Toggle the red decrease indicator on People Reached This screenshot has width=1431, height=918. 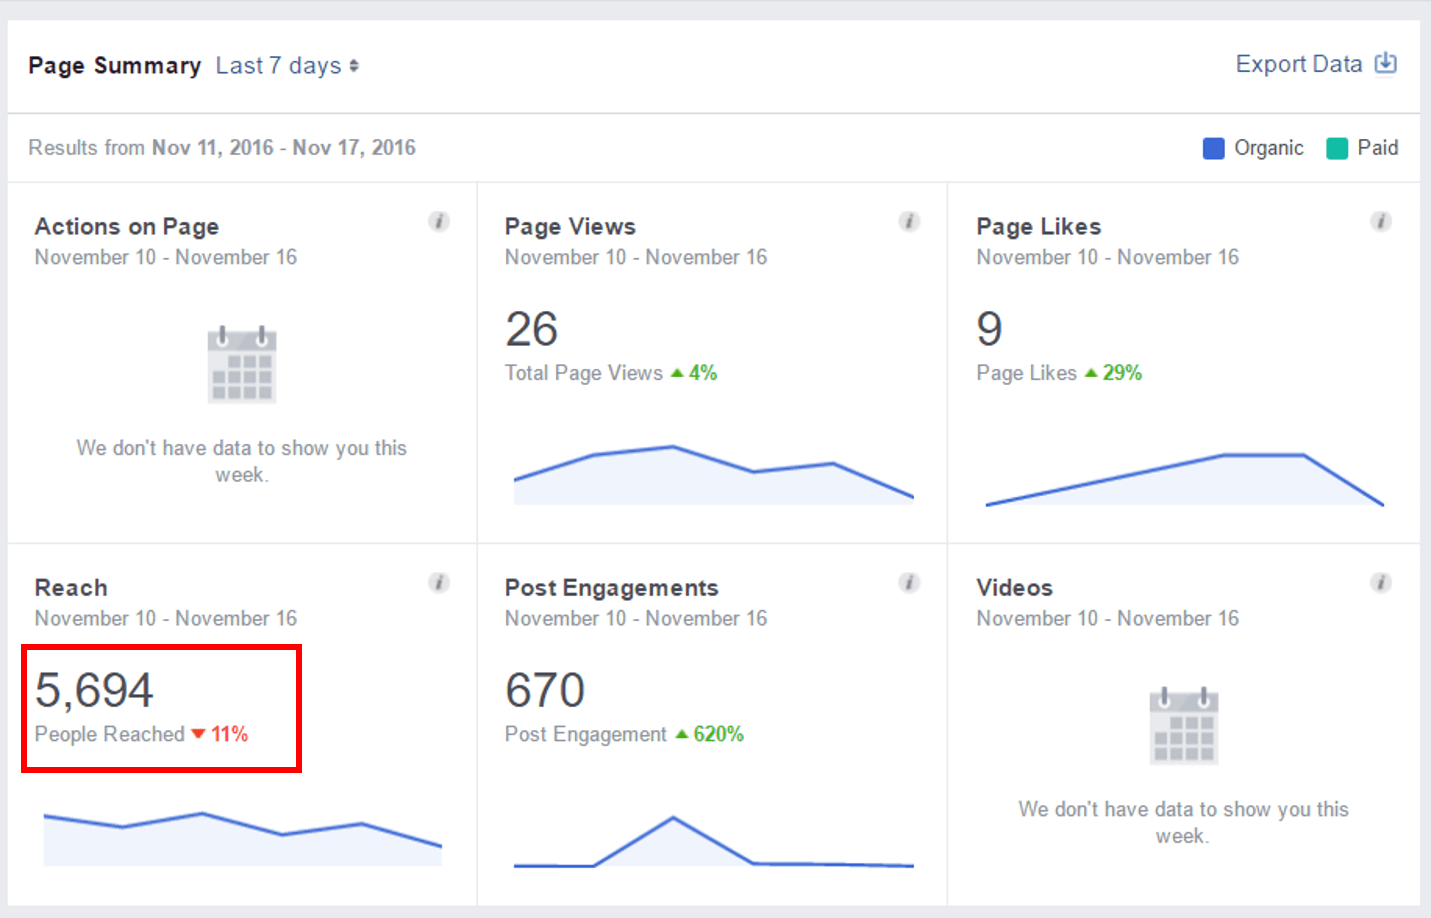point(199,734)
